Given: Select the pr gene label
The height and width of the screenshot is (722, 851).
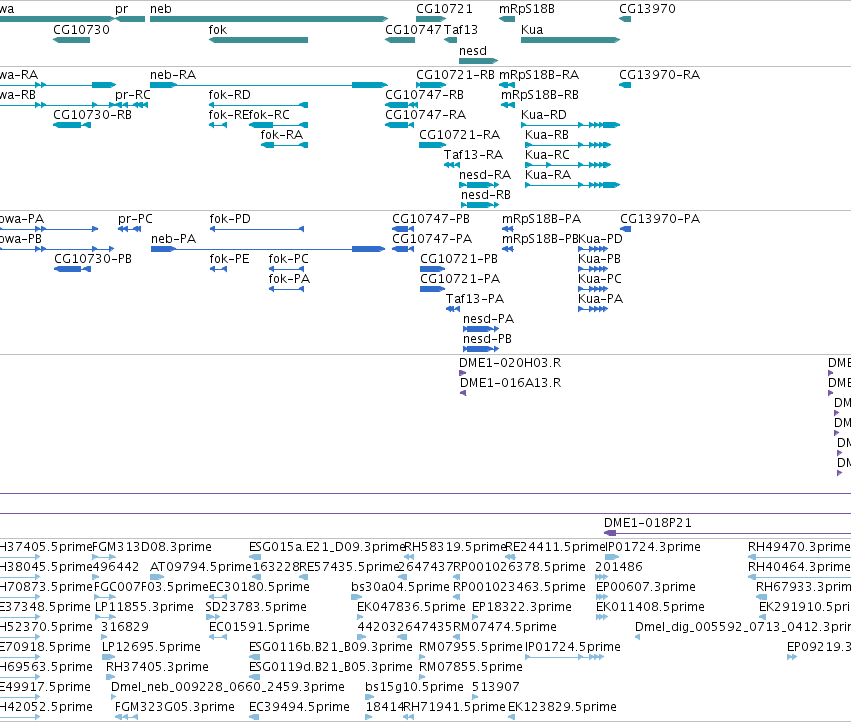Looking at the screenshot, I should point(122,9).
